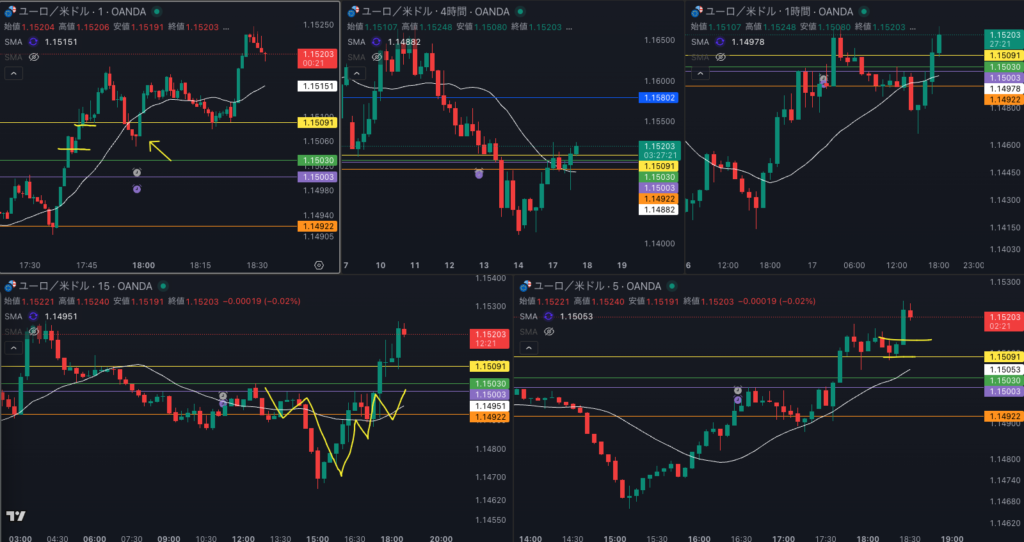This screenshot has width=1024, height=542.
Task: Show the hidden SMA in 1-minute chart
Action: click(x=33, y=57)
